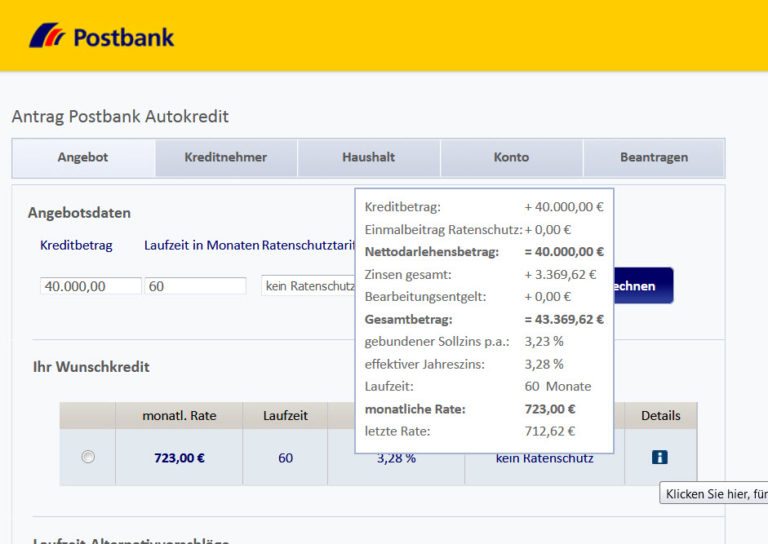Click the kein Ratenschutz table cell

[x=545, y=459]
